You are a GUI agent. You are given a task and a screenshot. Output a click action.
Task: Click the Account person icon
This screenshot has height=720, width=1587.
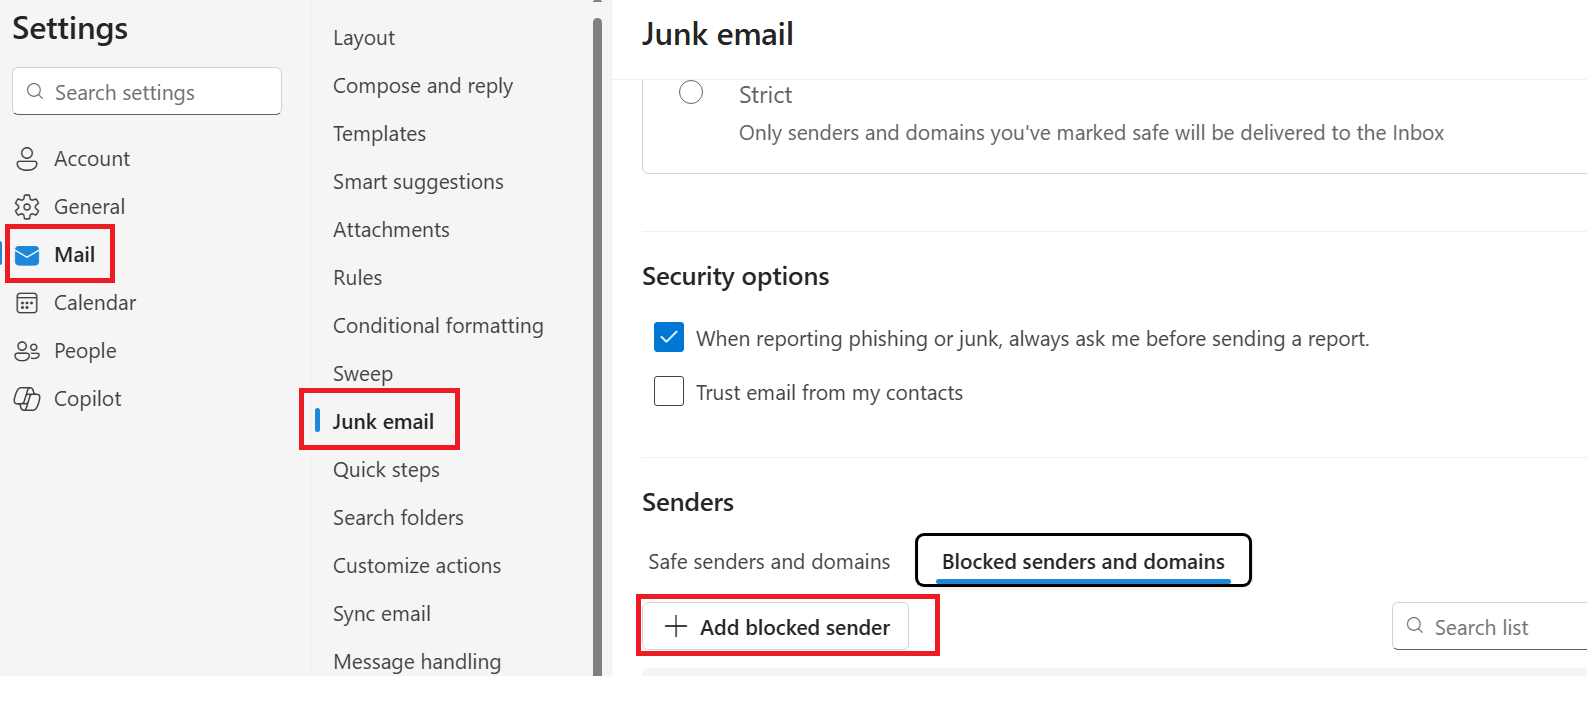coord(27,159)
